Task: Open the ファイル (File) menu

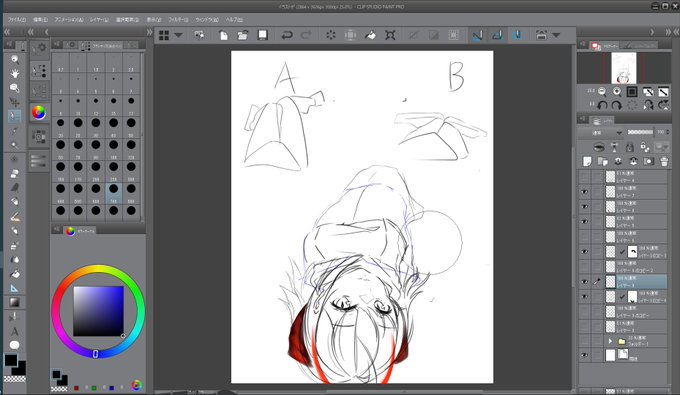Action: click(x=16, y=20)
